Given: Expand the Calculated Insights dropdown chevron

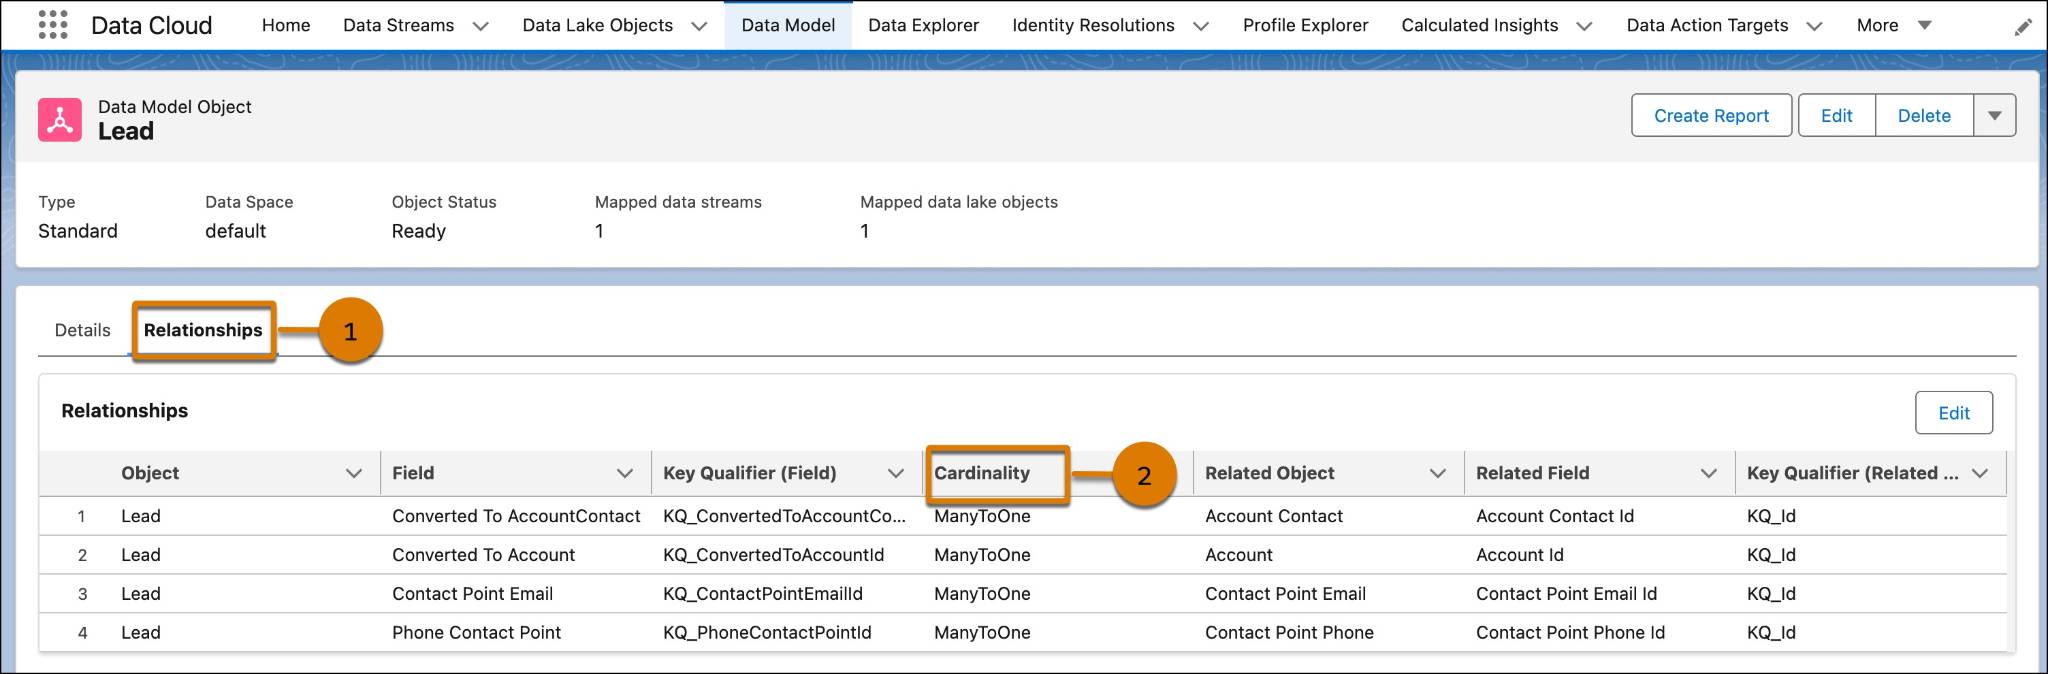Looking at the screenshot, I should (1584, 26).
